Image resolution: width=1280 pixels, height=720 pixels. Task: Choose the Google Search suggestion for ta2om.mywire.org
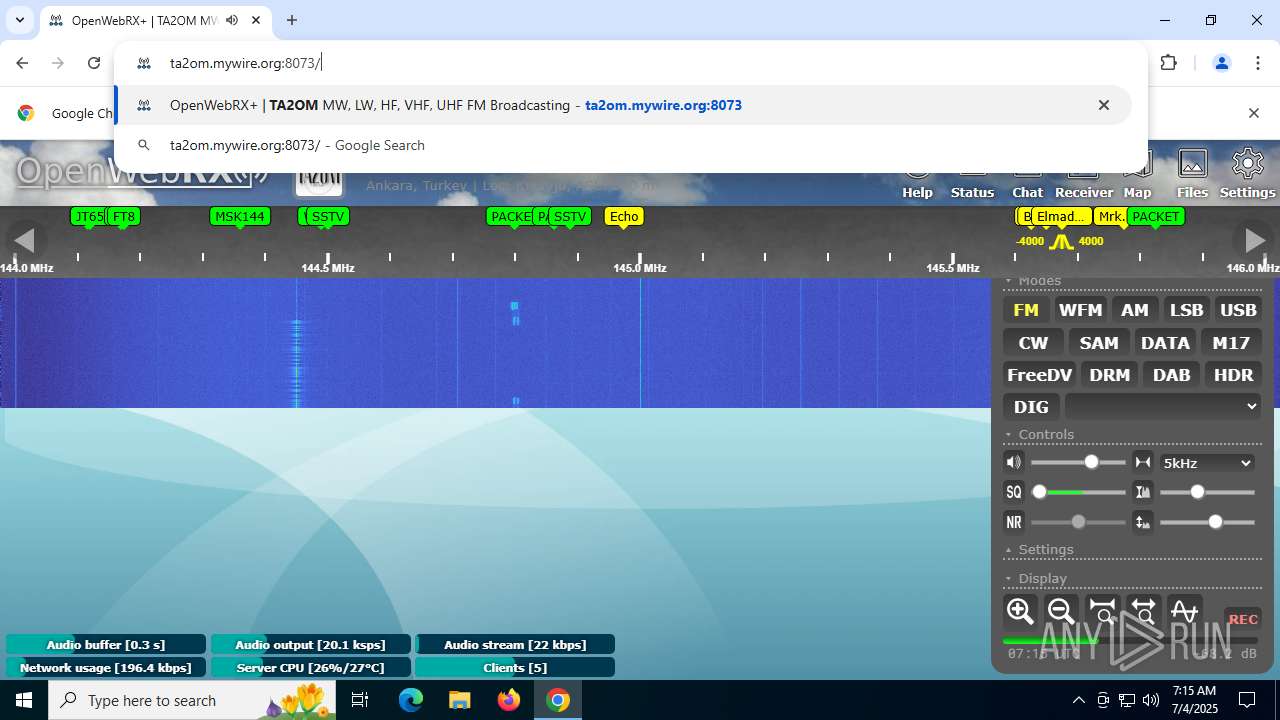pos(623,145)
